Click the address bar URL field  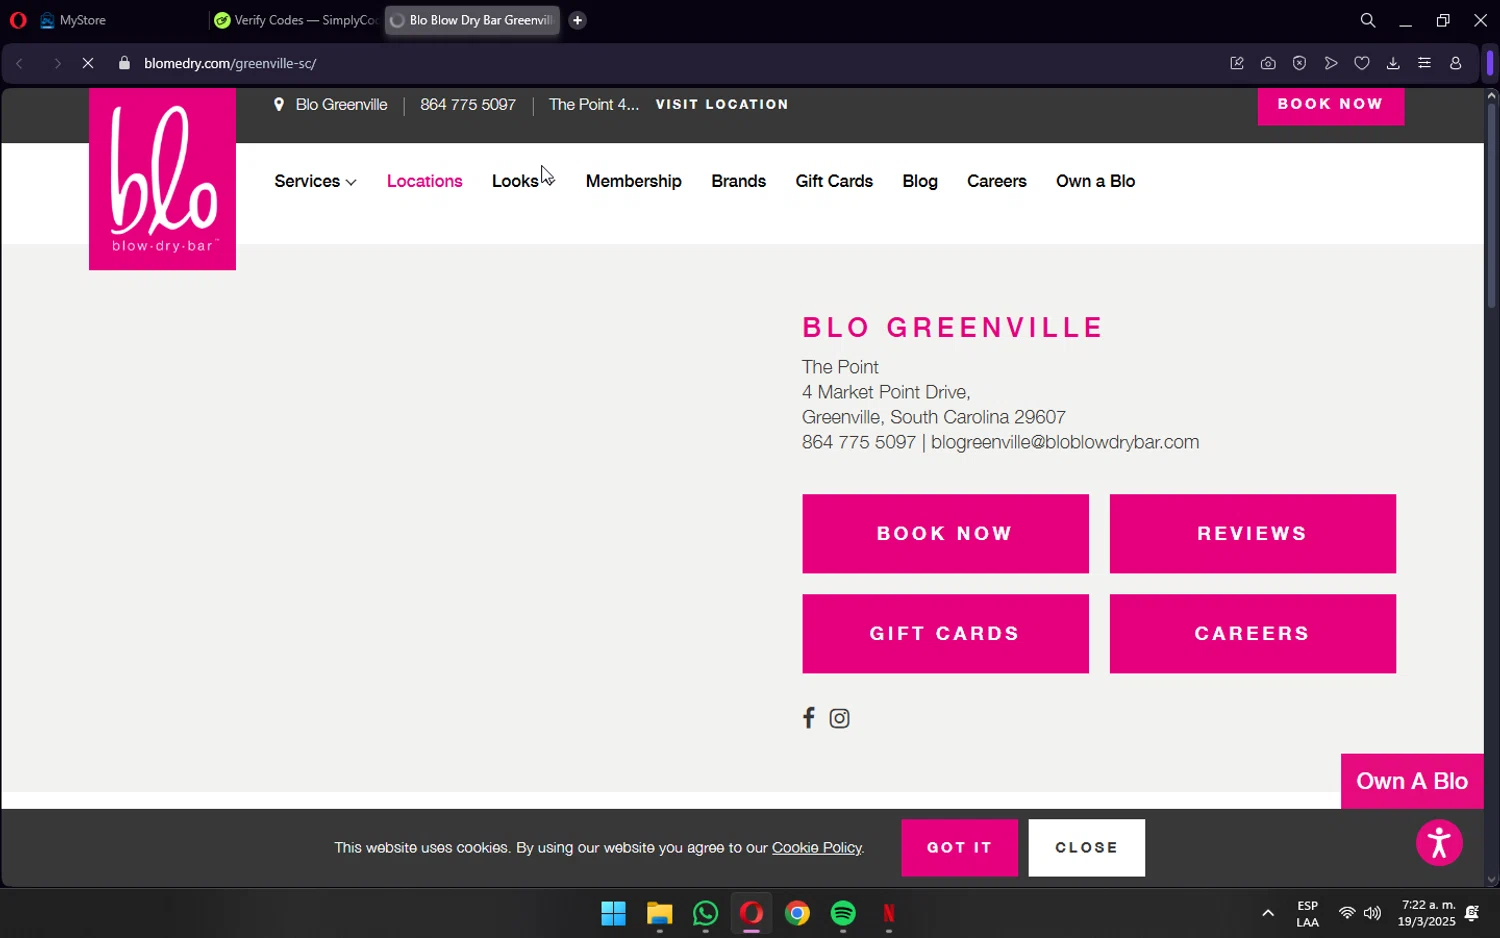[x=660, y=63]
